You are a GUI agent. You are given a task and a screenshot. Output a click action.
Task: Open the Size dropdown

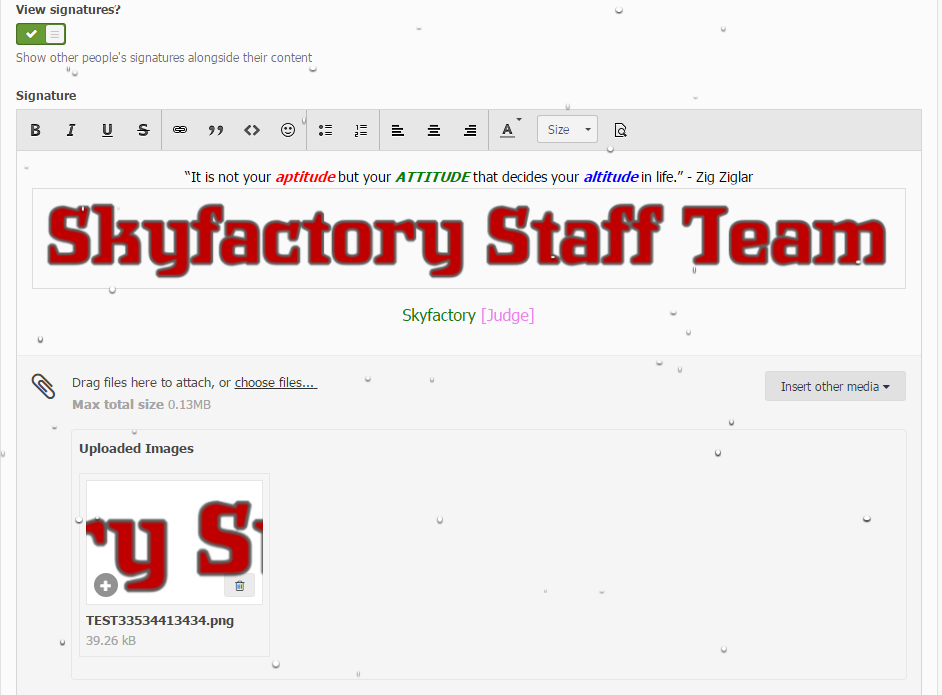click(x=567, y=130)
